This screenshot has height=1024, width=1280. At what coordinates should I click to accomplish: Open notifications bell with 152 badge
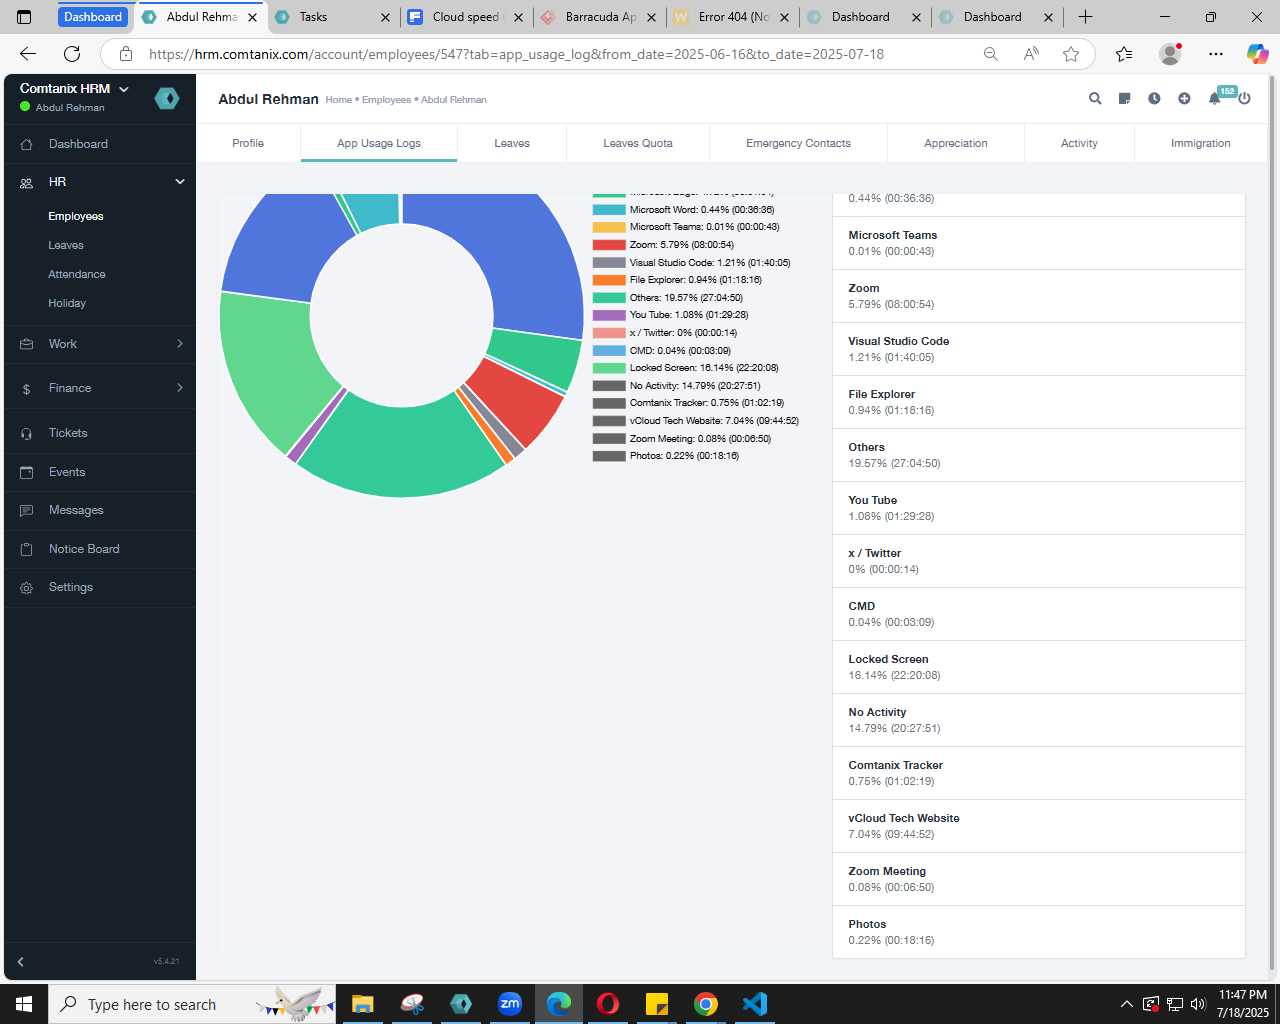tap(1214, 98)
